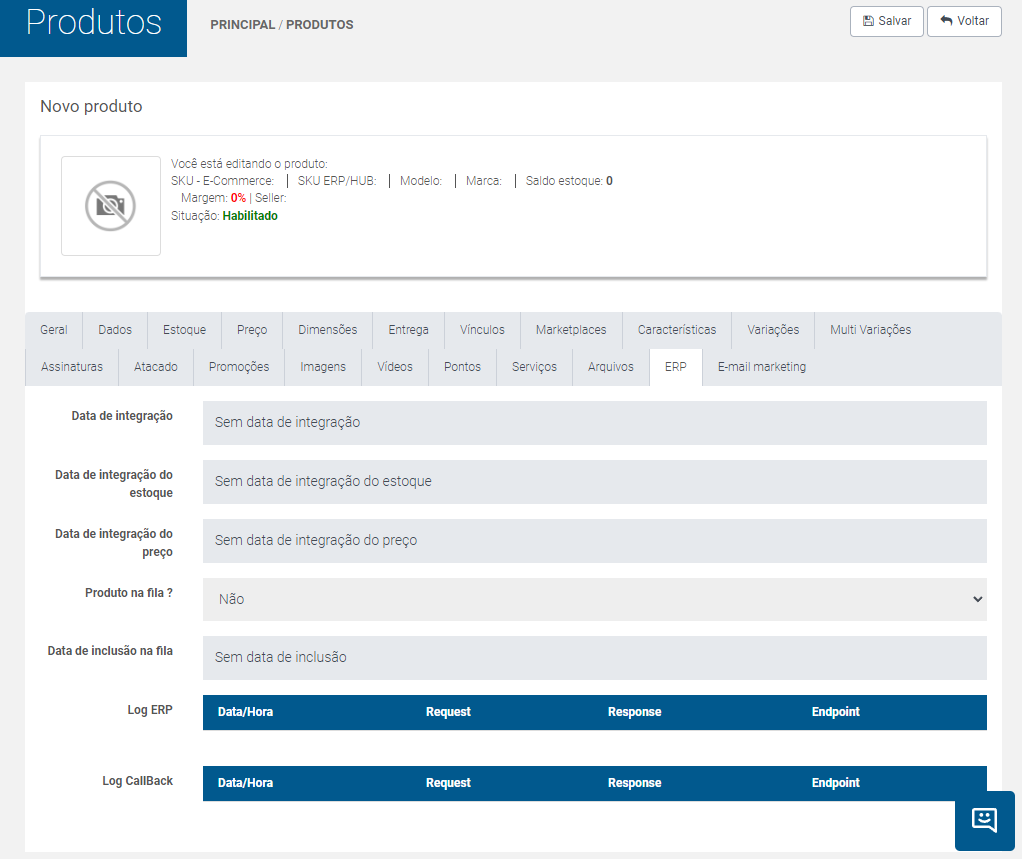This screenshot has width=1022, height=859.
Task: Open the Variações tab
Action: 773,330
